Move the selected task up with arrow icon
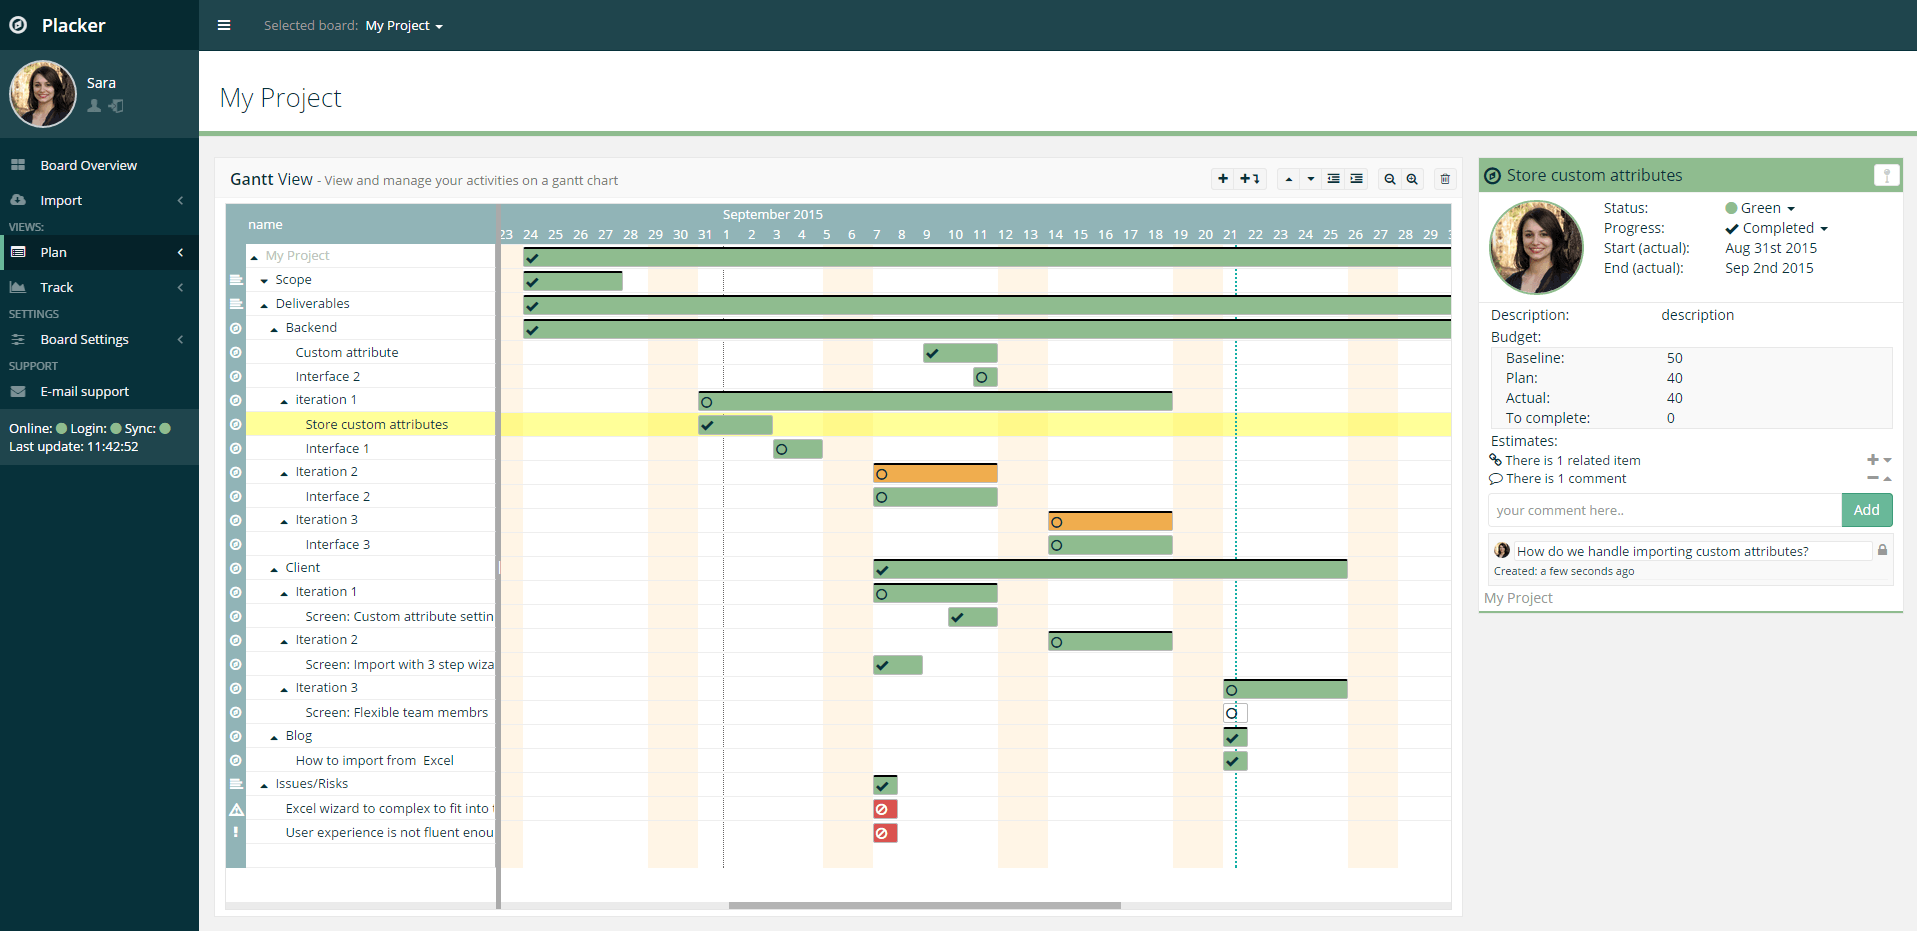Viewport: 1917px width, 931px height. [x=1289, y=179]
